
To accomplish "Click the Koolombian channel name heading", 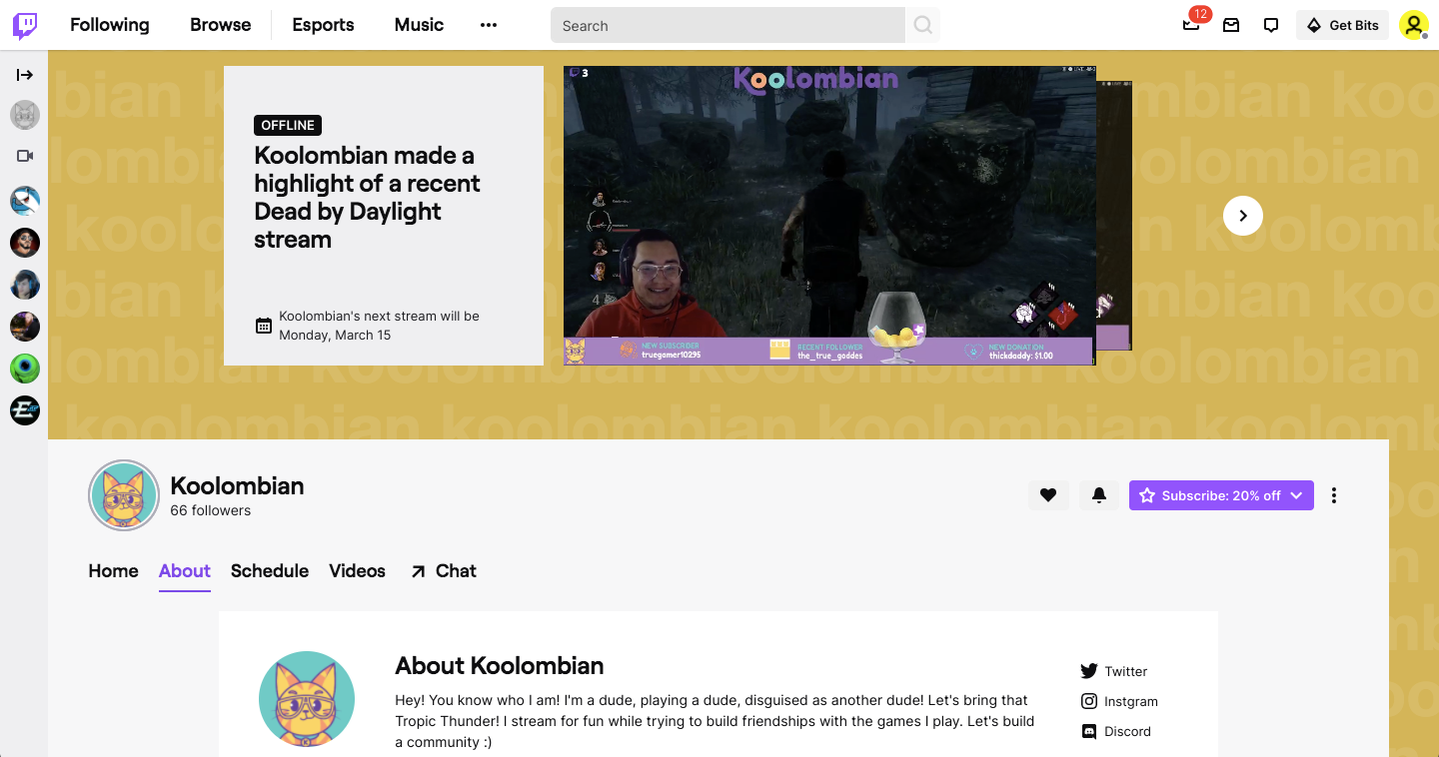I will click(237, 485).
